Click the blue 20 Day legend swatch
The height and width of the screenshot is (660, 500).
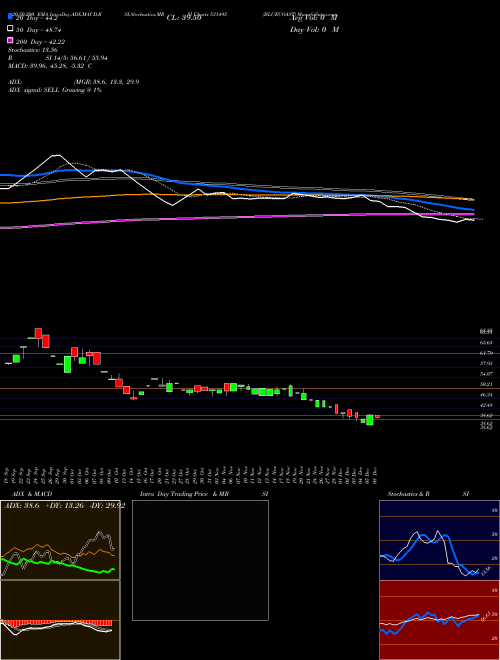[10, 16]
